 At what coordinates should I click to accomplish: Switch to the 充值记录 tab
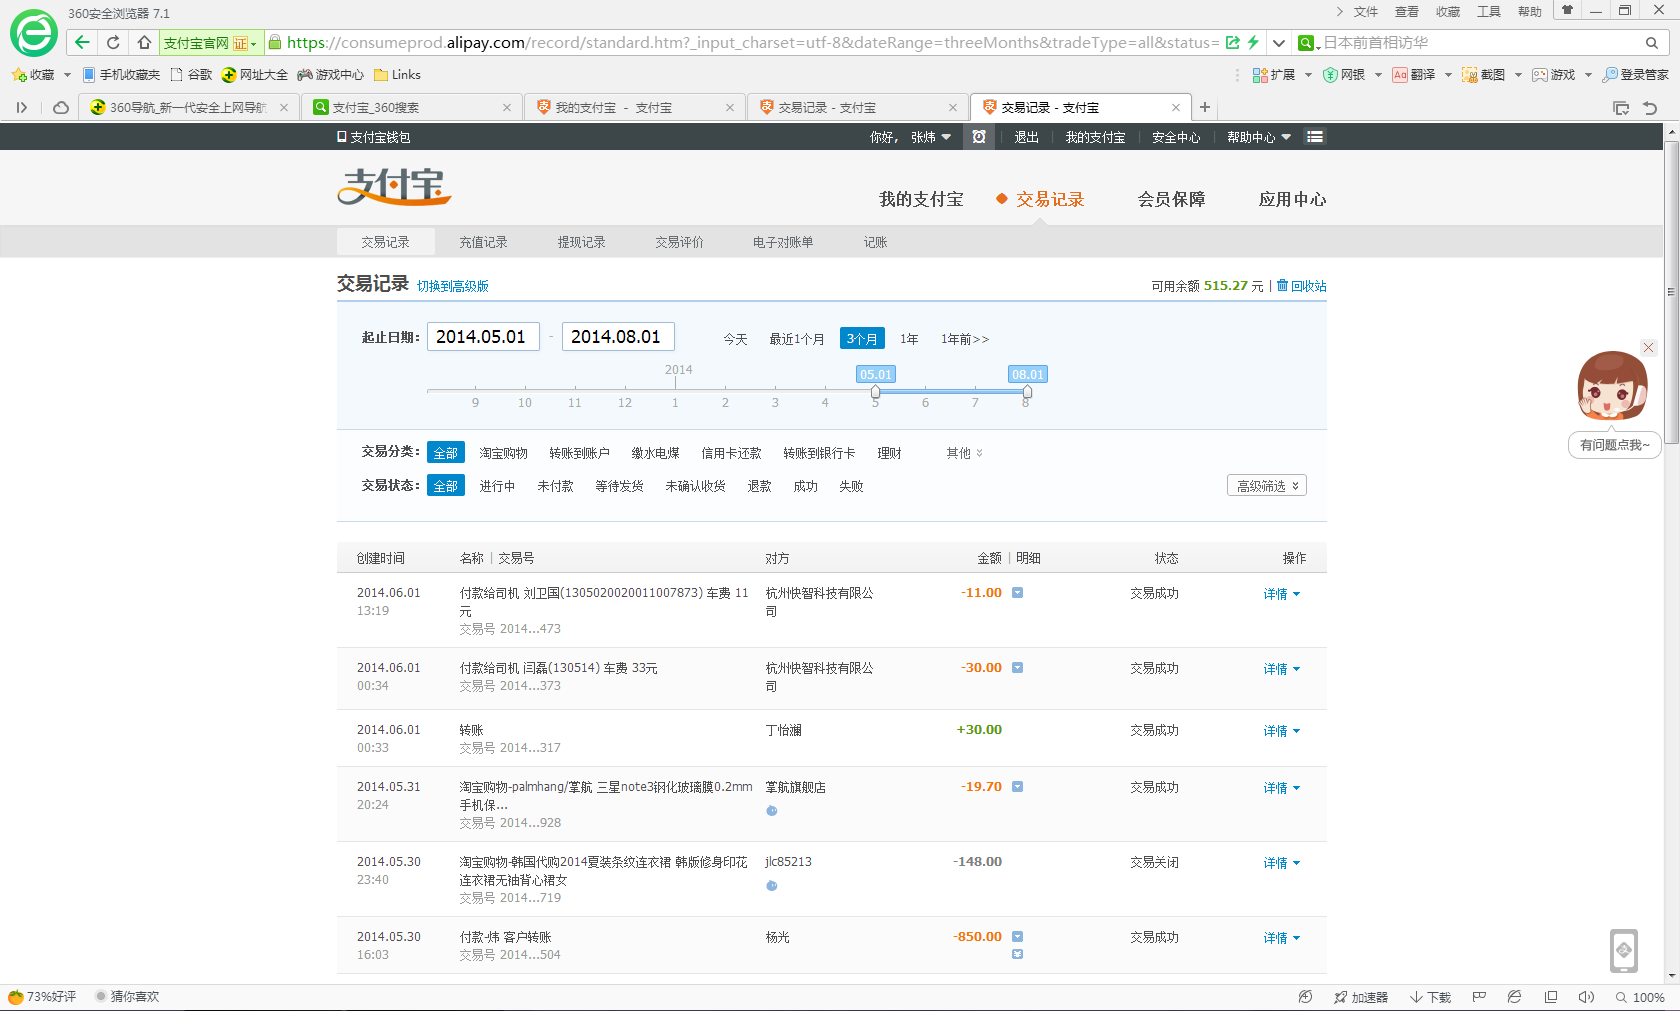click(483, 242)
